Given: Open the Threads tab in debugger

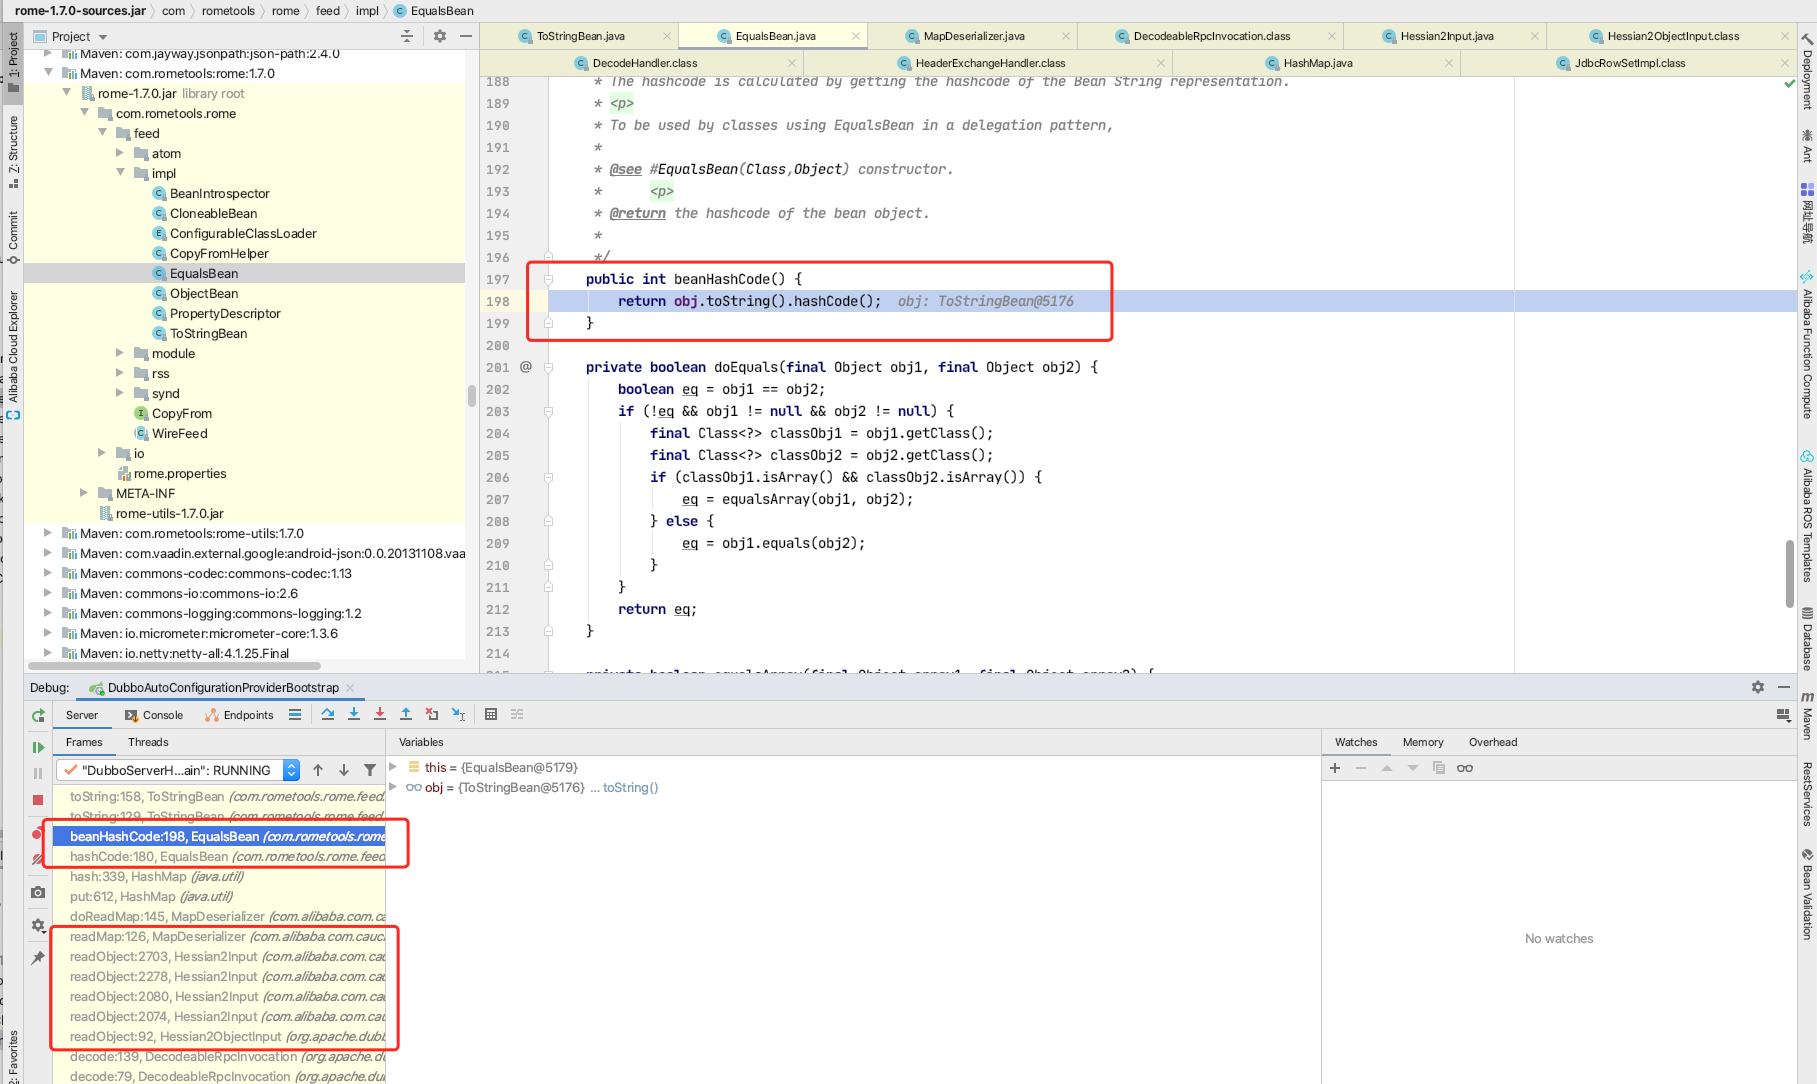Looking at the screenshot, I should pos(148,742).
